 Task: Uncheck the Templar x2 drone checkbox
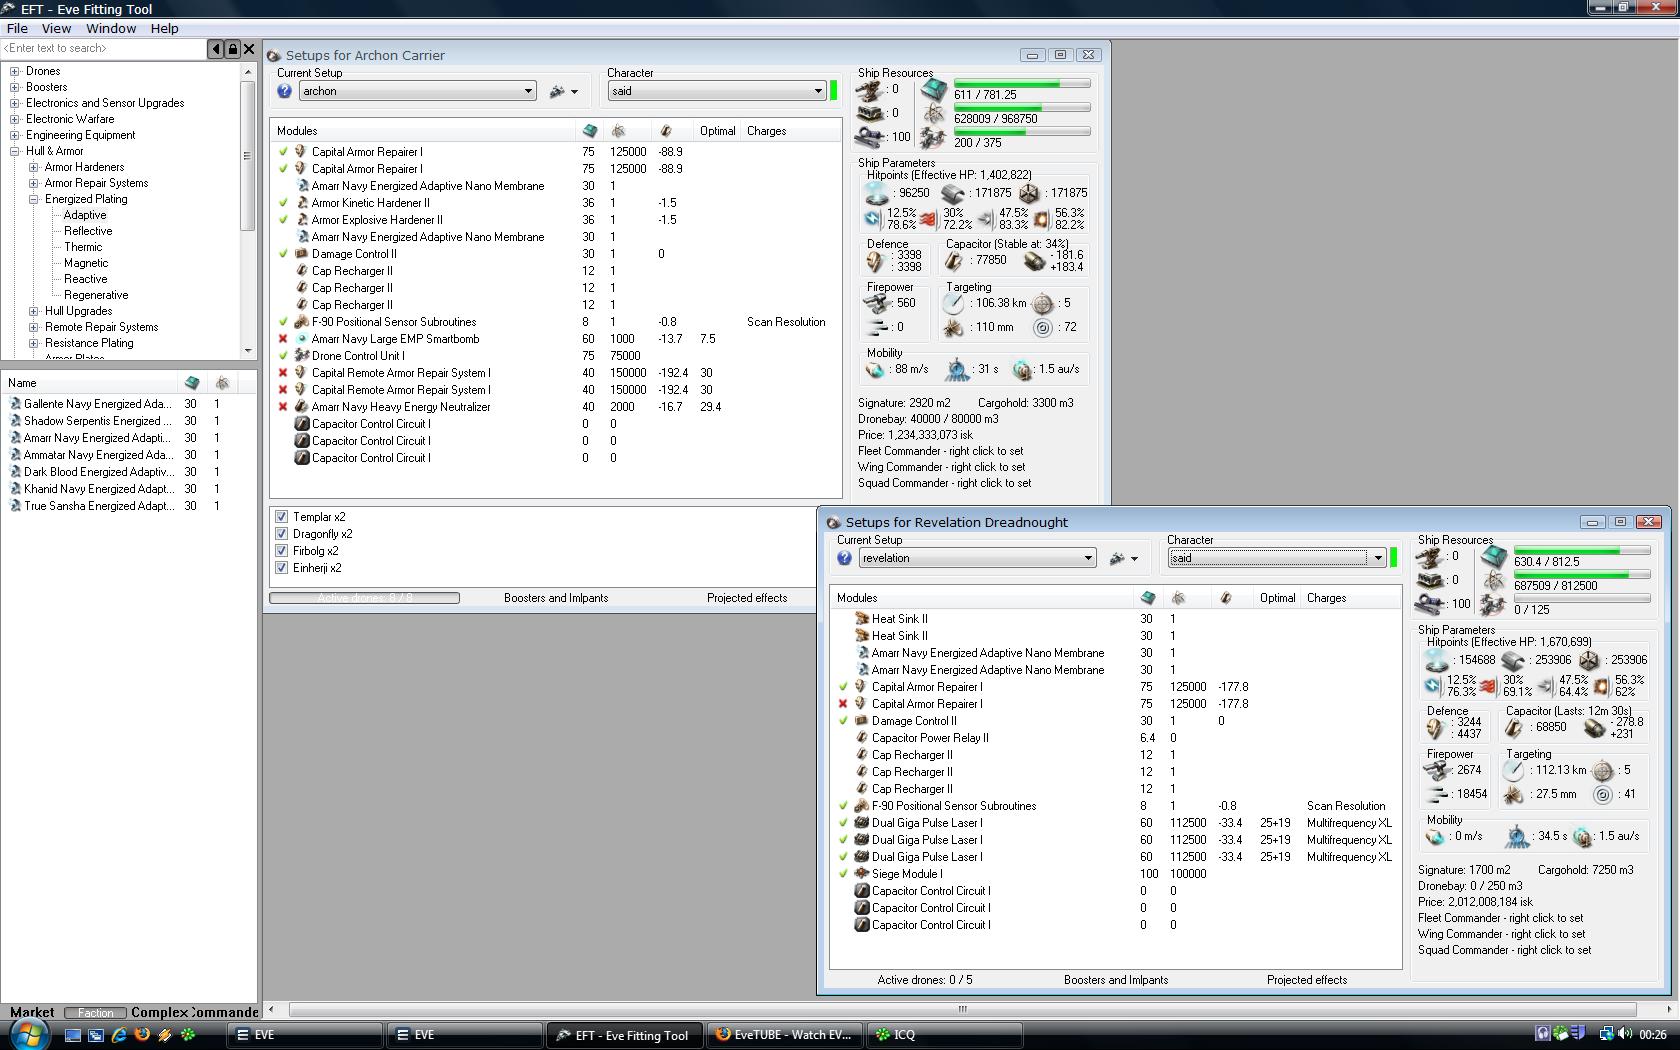(x=282, y=517)
